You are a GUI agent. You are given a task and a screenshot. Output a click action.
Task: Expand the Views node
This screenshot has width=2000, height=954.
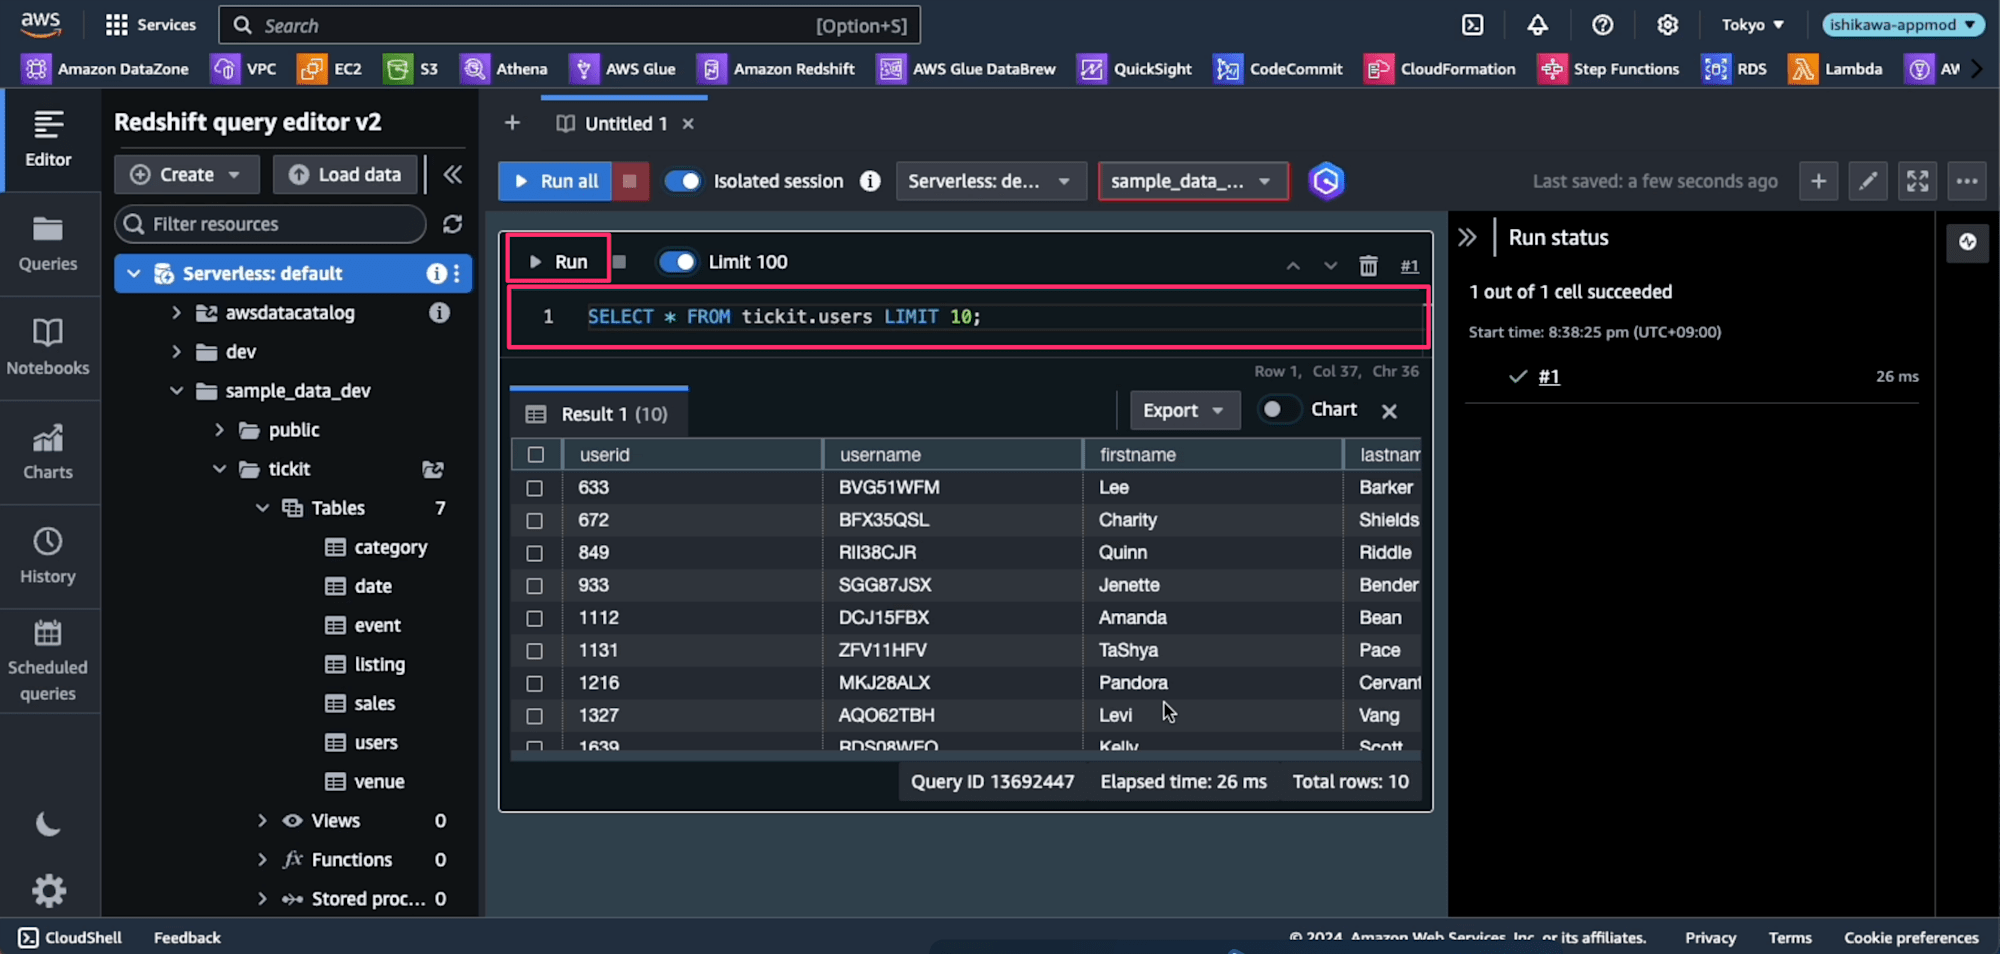pyautogui.click(x=262, y=821)
